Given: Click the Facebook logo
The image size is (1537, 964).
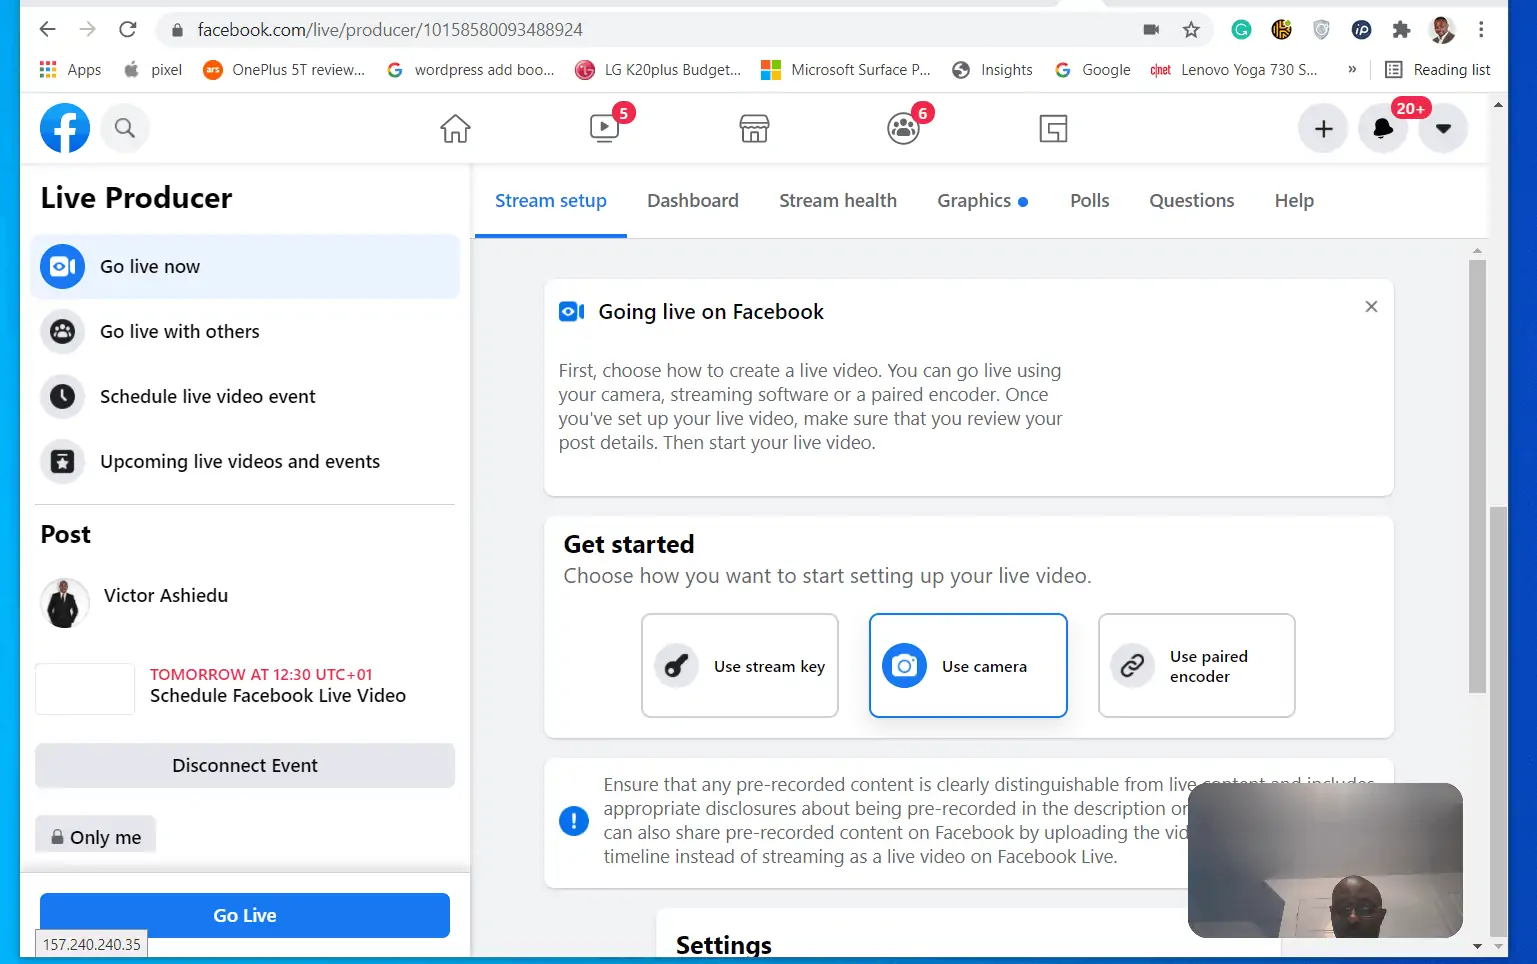Looking at the screenshot, I should (x=65, y=128).
